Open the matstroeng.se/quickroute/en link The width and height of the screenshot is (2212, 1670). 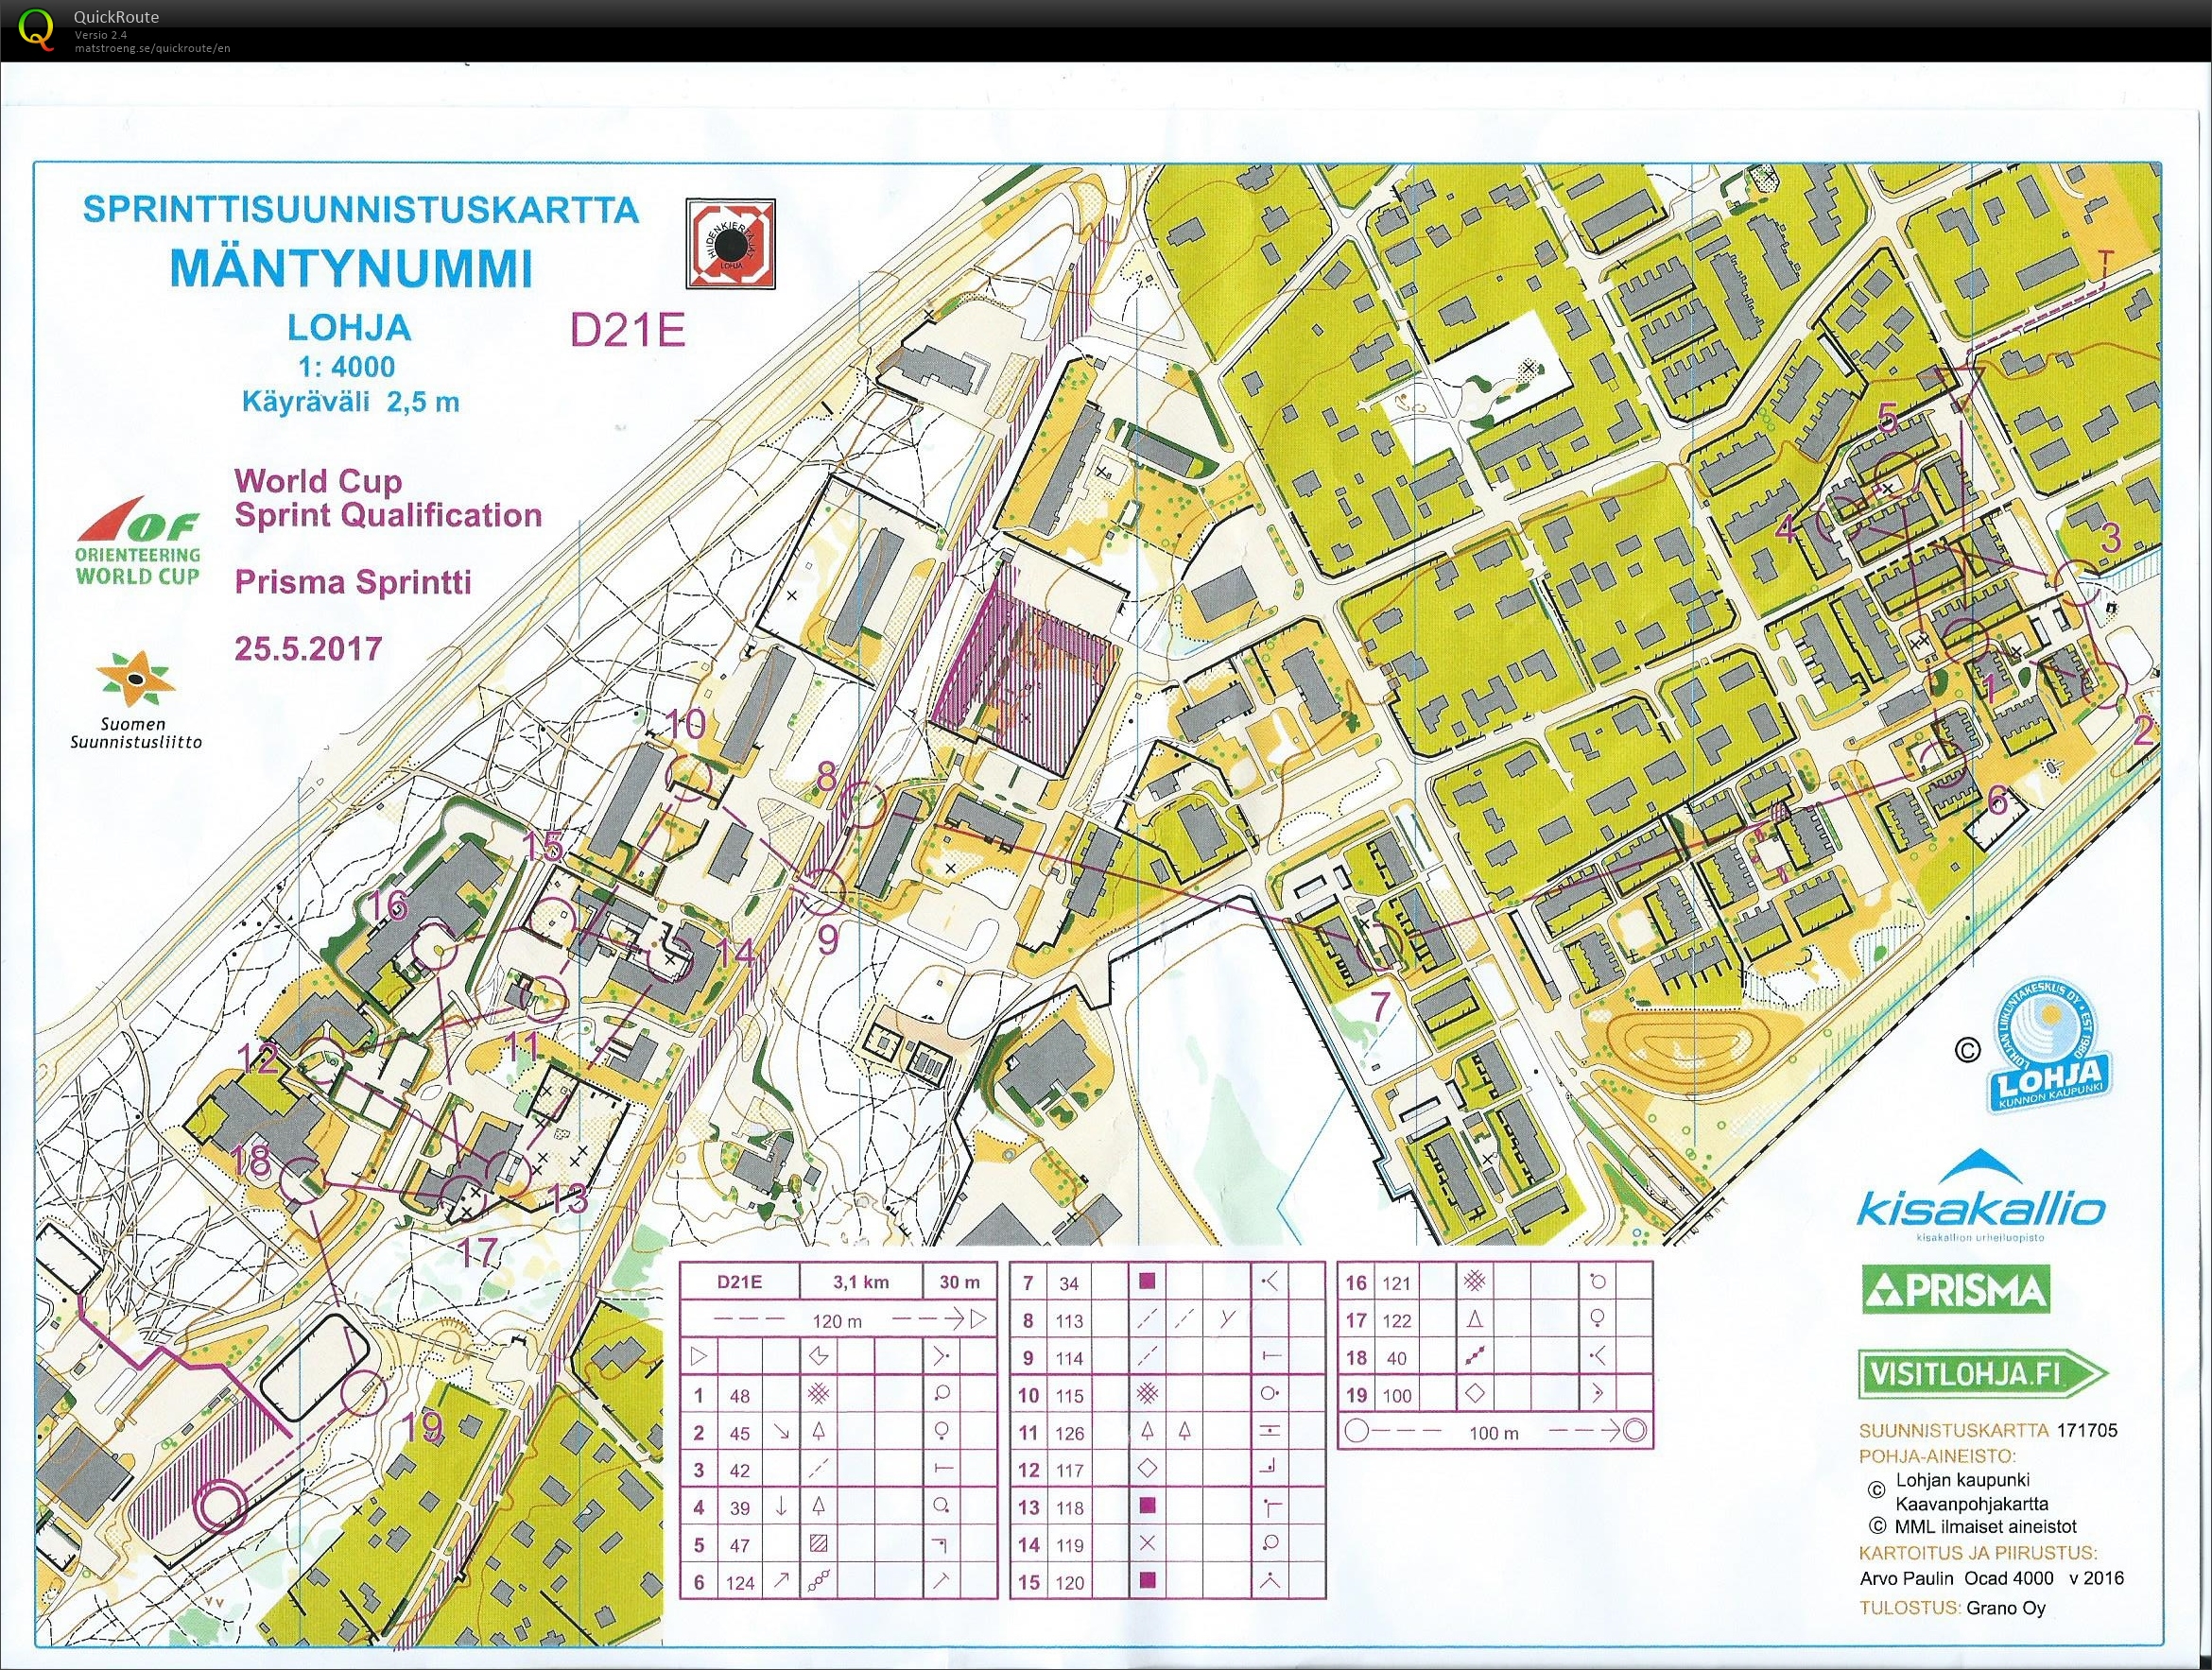[153, 48]
